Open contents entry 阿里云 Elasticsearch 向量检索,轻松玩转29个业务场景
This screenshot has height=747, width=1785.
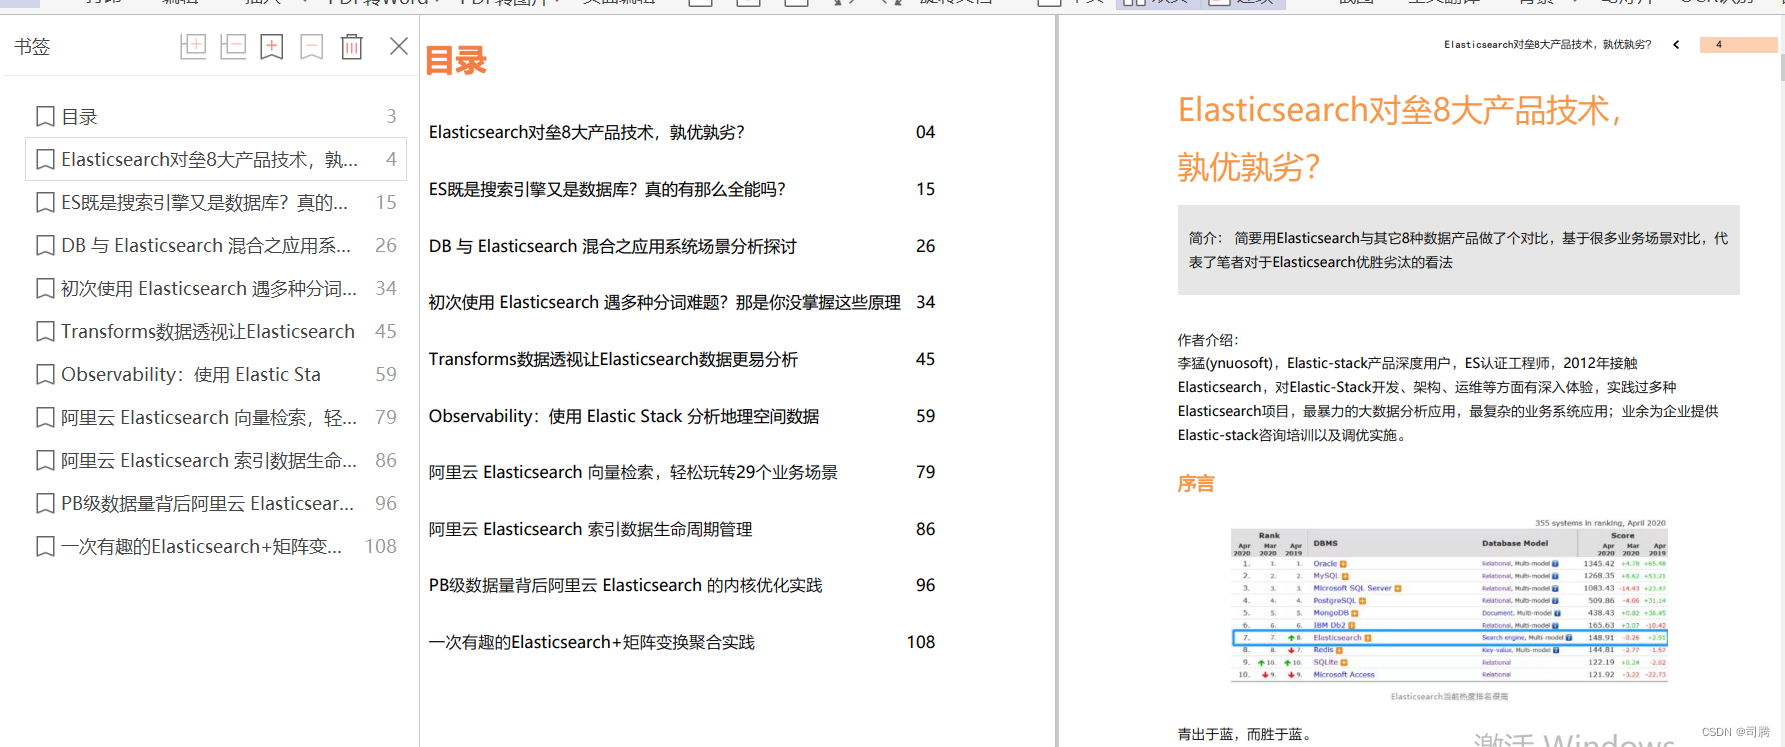633,472
